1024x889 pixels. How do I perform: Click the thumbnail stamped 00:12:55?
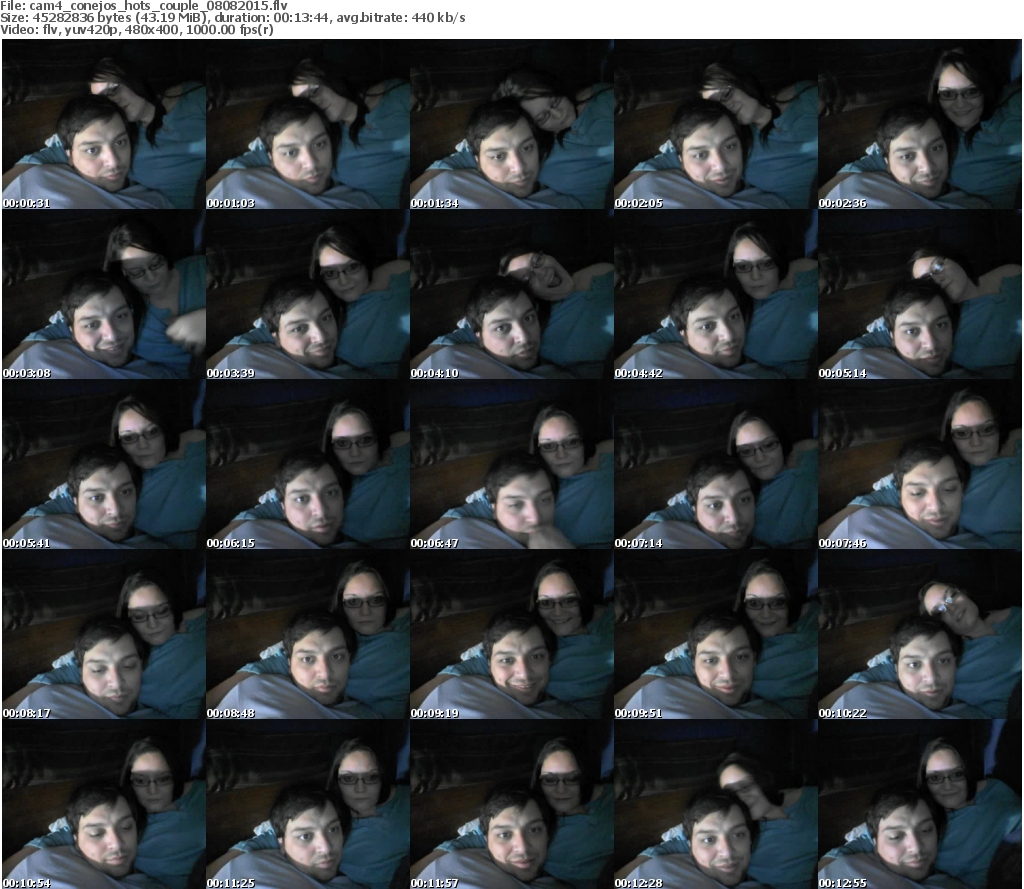[920, 804]
